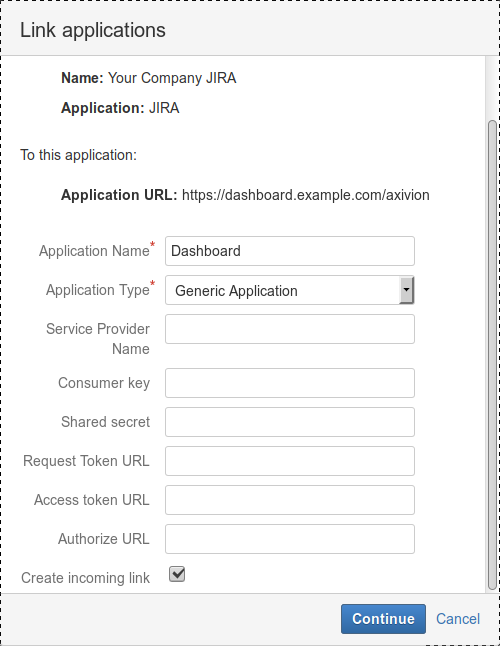The height and width of the screenshot is (646, 500).
Task: Select the Shared secret input box
Action: coord(290,422)
